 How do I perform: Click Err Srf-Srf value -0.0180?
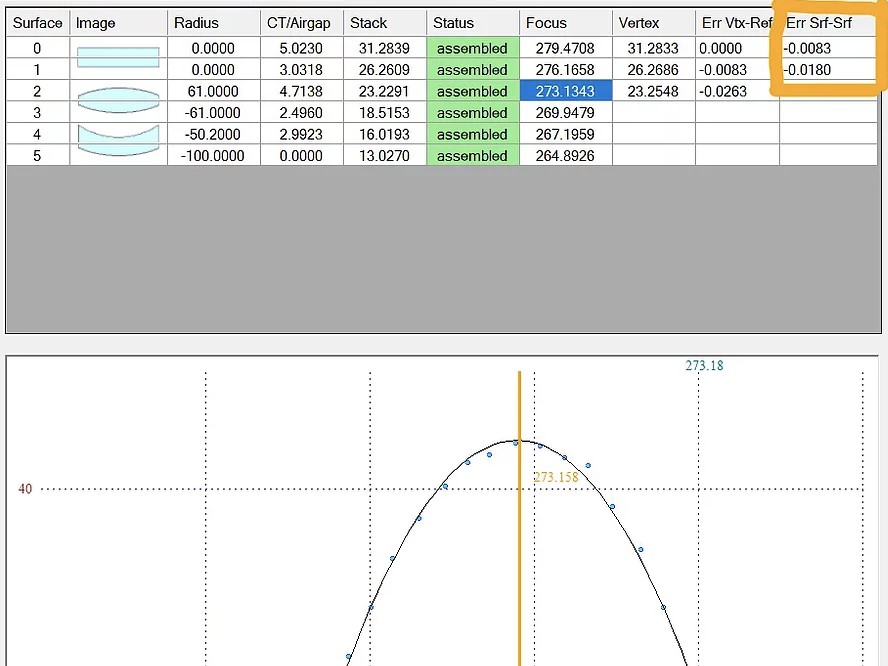pos(828,70)
